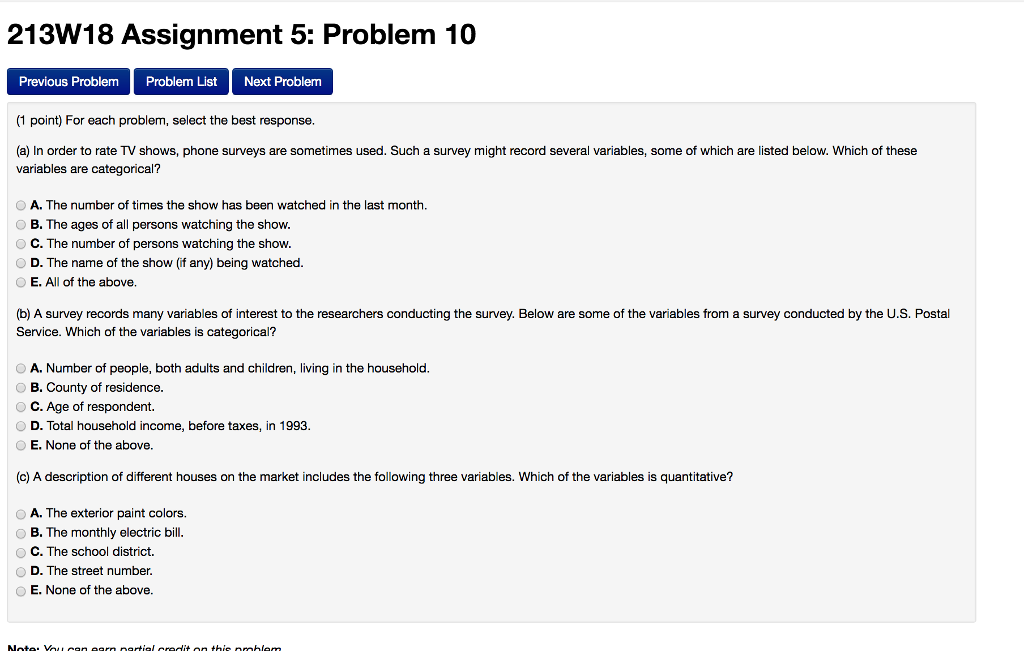Select option E, None of the above, in part (b)
1024x651 pixels.
point(20,445)
